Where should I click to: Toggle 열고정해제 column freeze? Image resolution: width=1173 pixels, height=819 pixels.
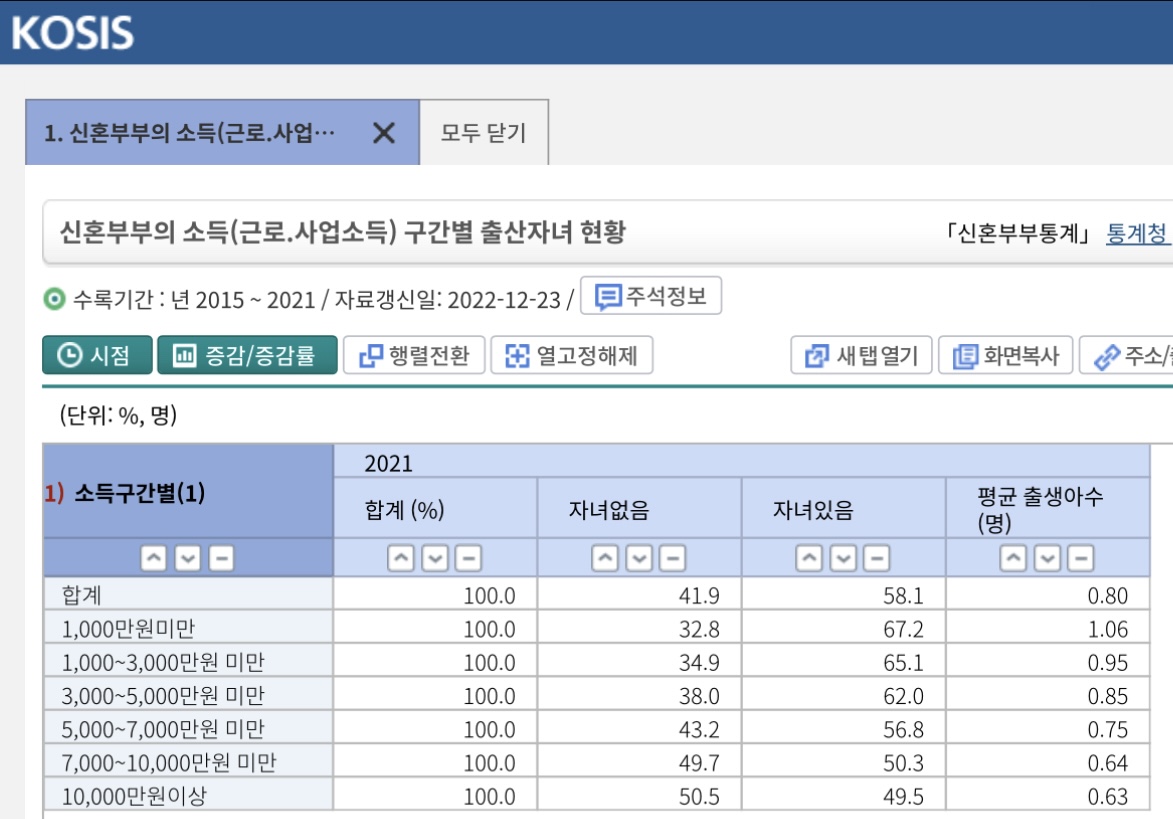click(571, 355)
